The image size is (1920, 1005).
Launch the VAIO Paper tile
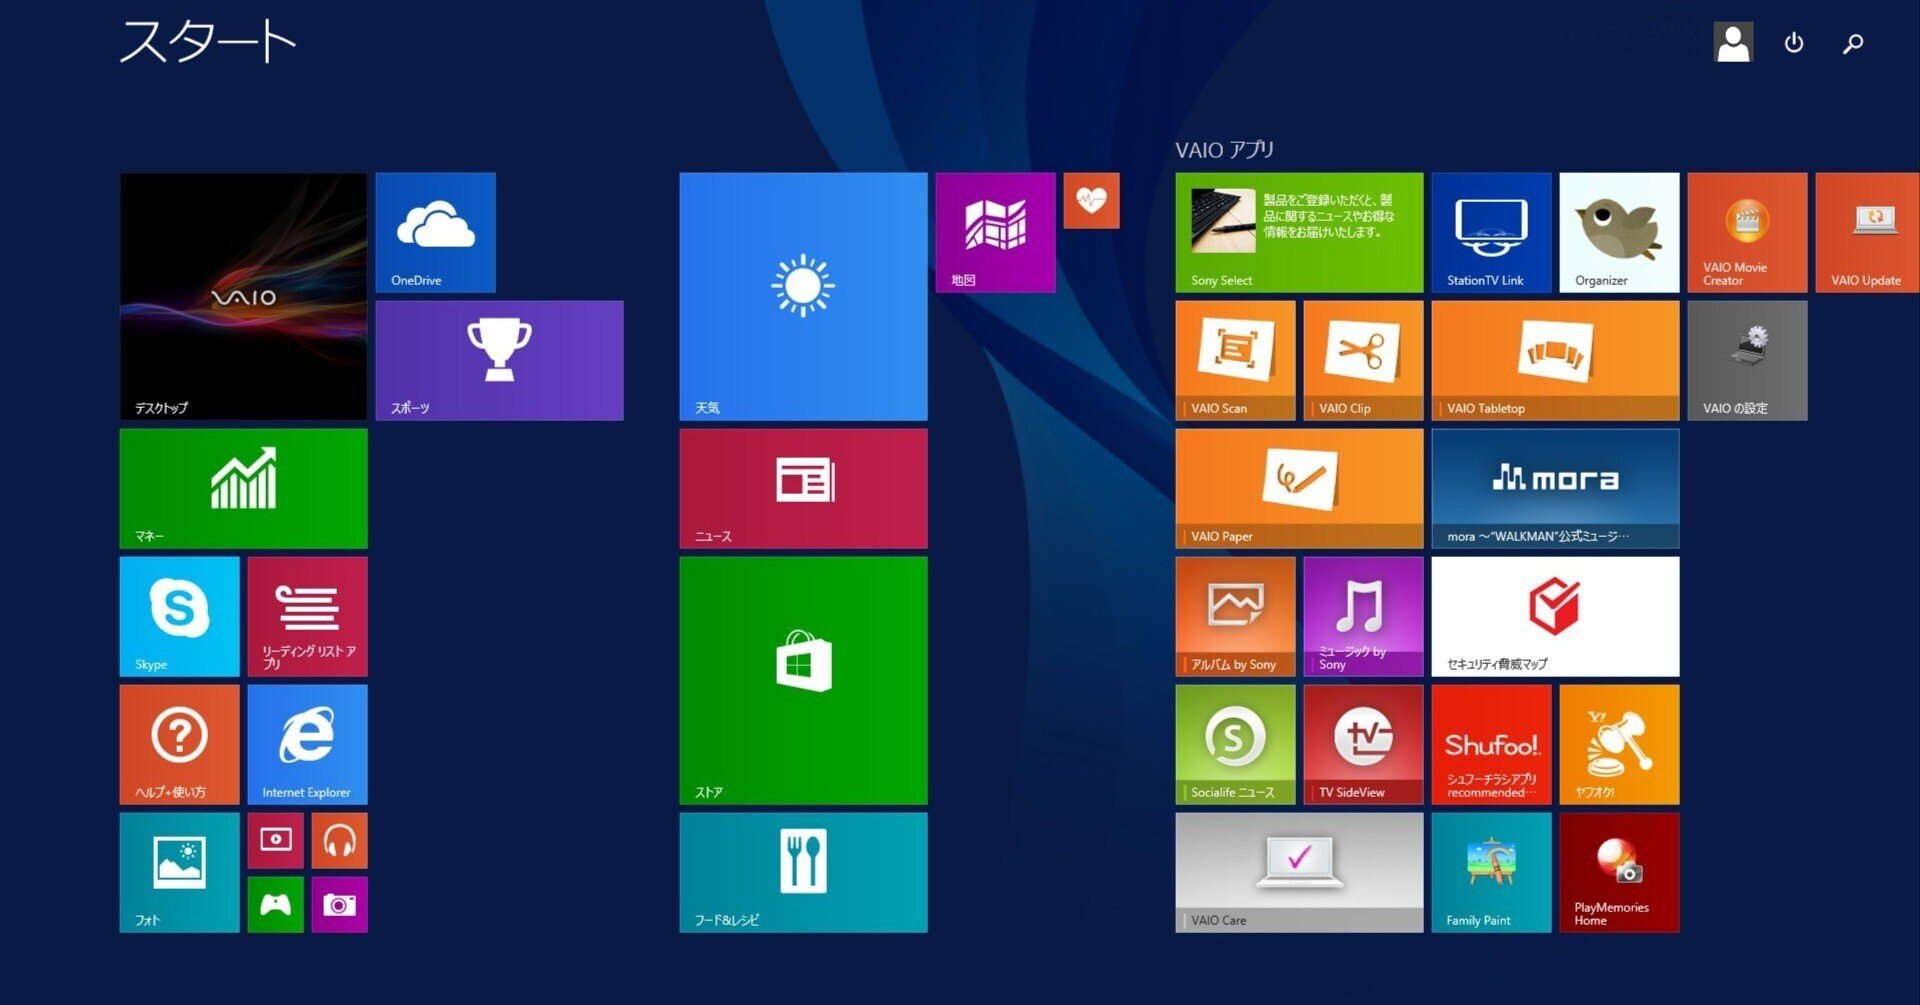point(1299,488)
